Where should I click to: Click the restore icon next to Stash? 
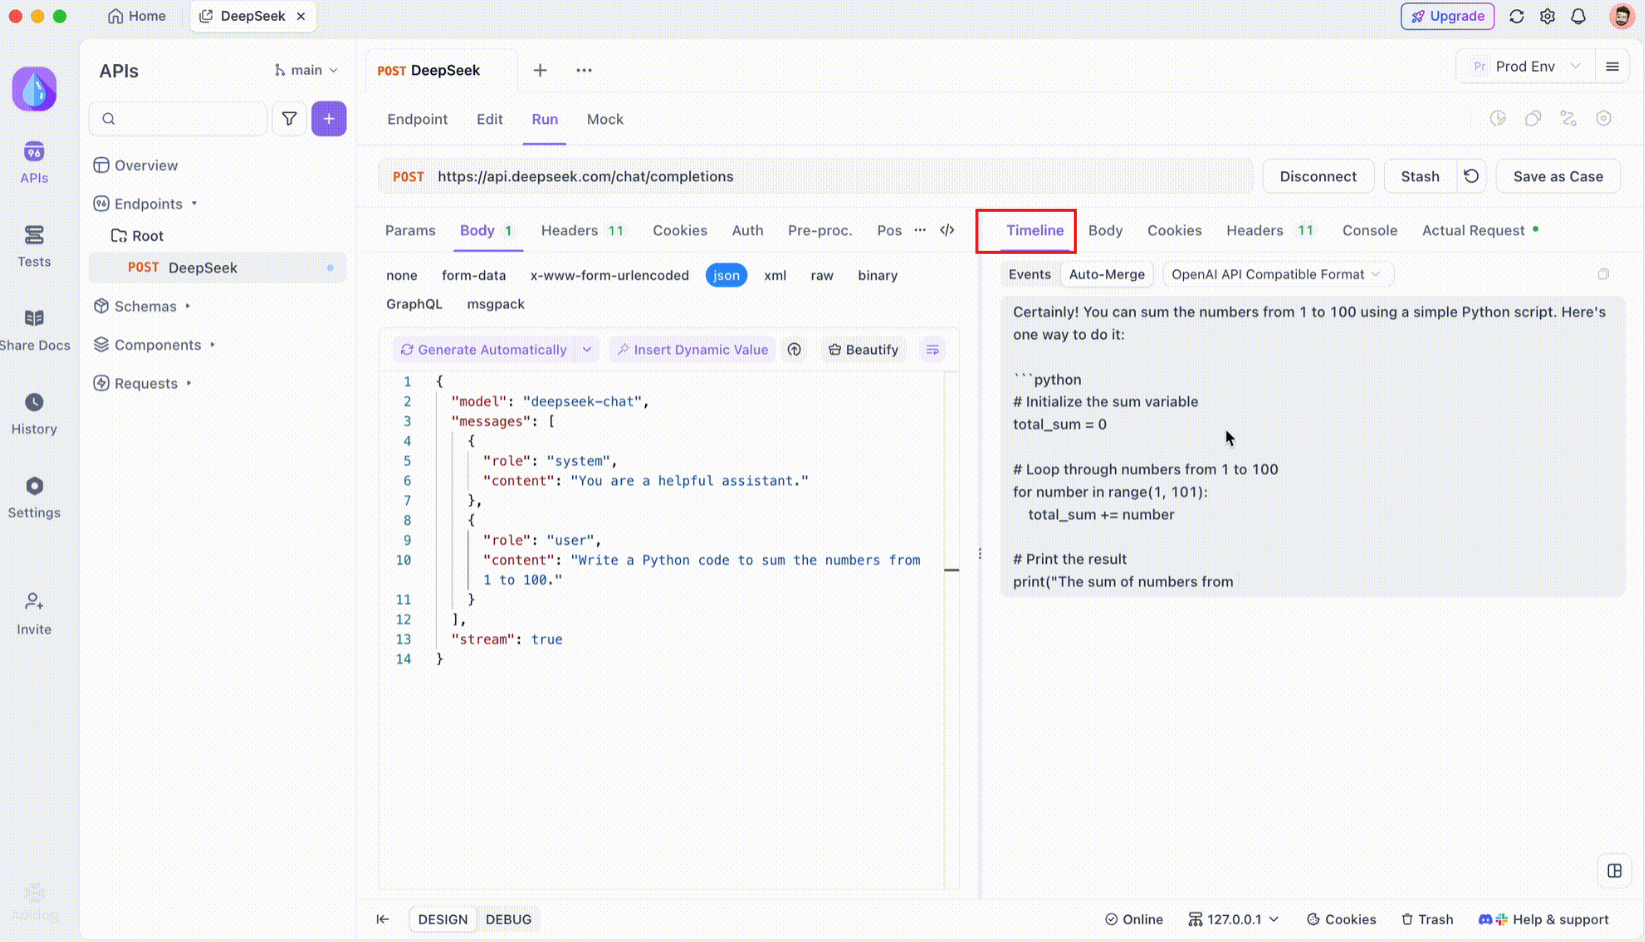coord(1471,176)
